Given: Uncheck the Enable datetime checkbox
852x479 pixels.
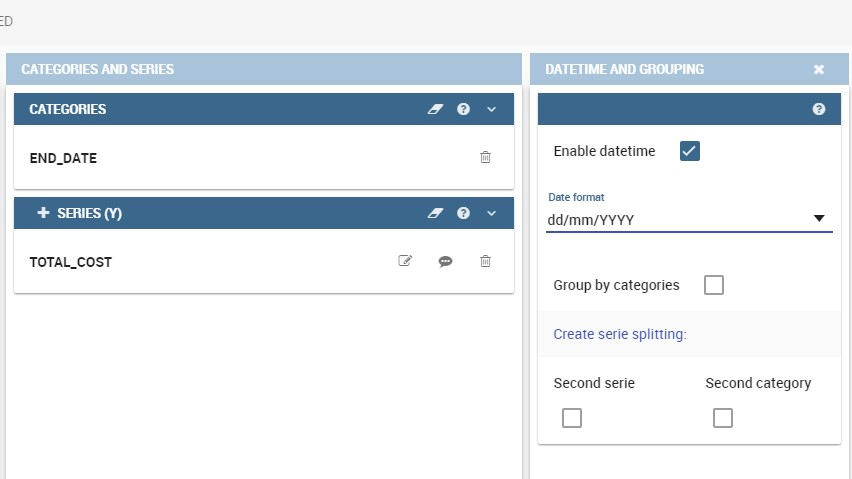Looking at the screenshot, I should tap(690, 151).
